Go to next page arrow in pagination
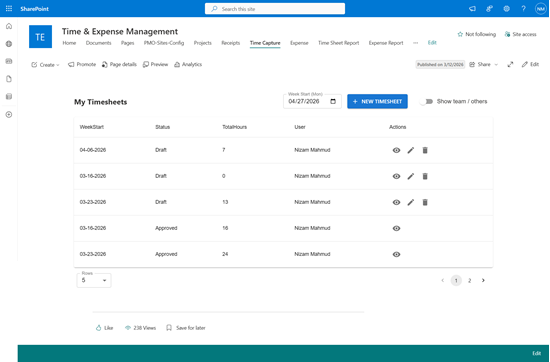550x362 pixels. [x=483, y=280]
